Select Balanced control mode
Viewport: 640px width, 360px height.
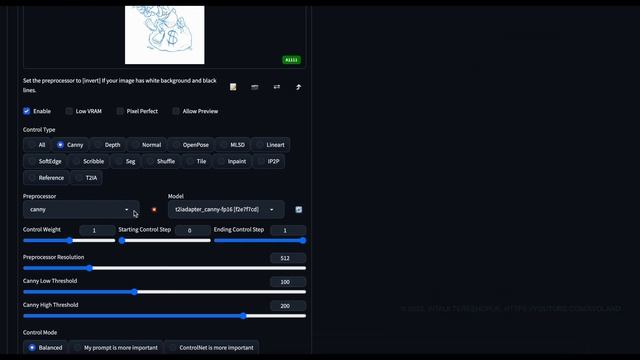click(45, 348)
